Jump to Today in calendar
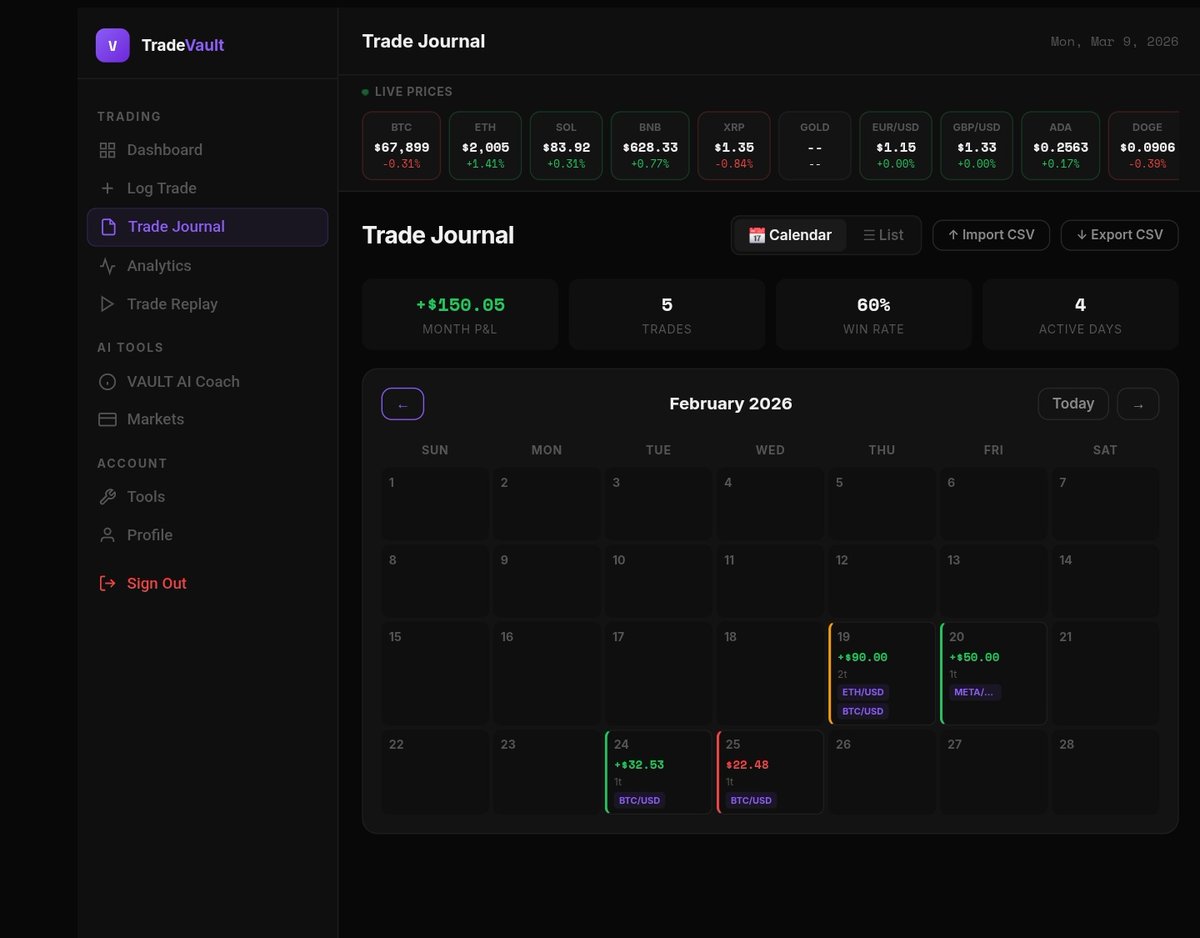This screenshot has height=938, width=1200. tap(1073, 404)
